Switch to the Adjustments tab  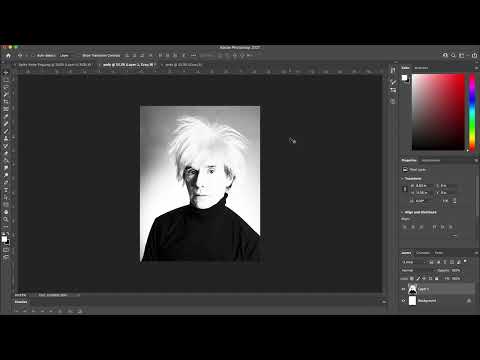(431, 160)
